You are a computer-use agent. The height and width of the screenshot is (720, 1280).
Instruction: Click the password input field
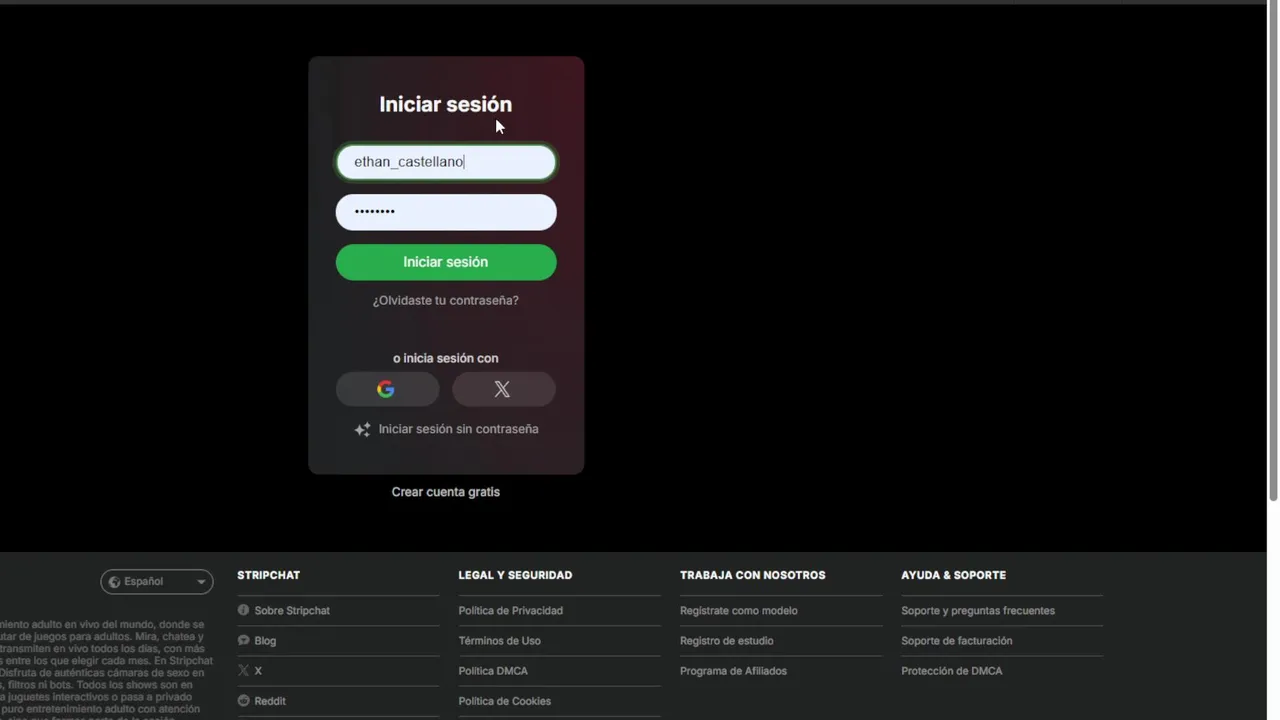pyautogui.click(x=446, y=212)
